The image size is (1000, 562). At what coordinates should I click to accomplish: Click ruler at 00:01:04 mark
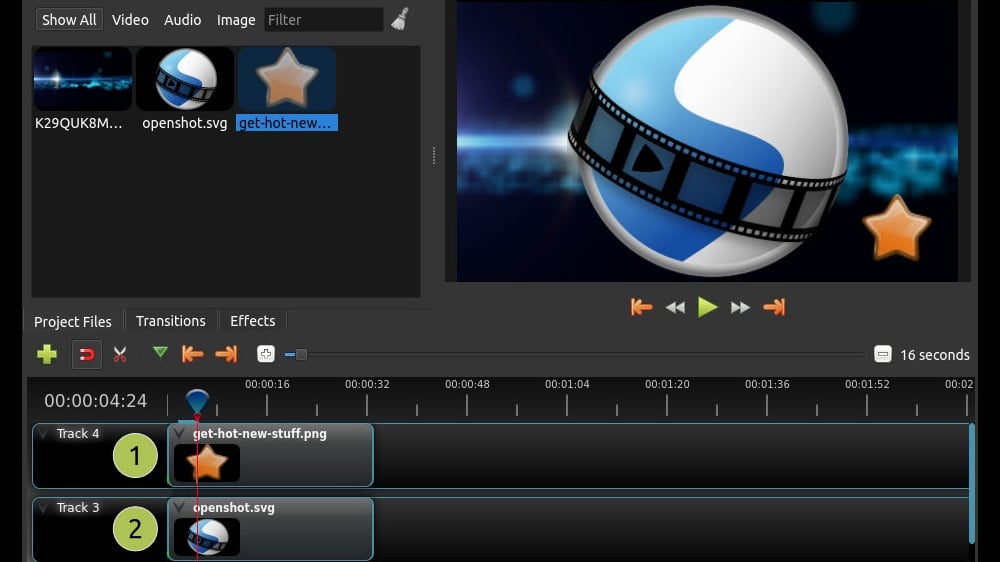(567, 384)
